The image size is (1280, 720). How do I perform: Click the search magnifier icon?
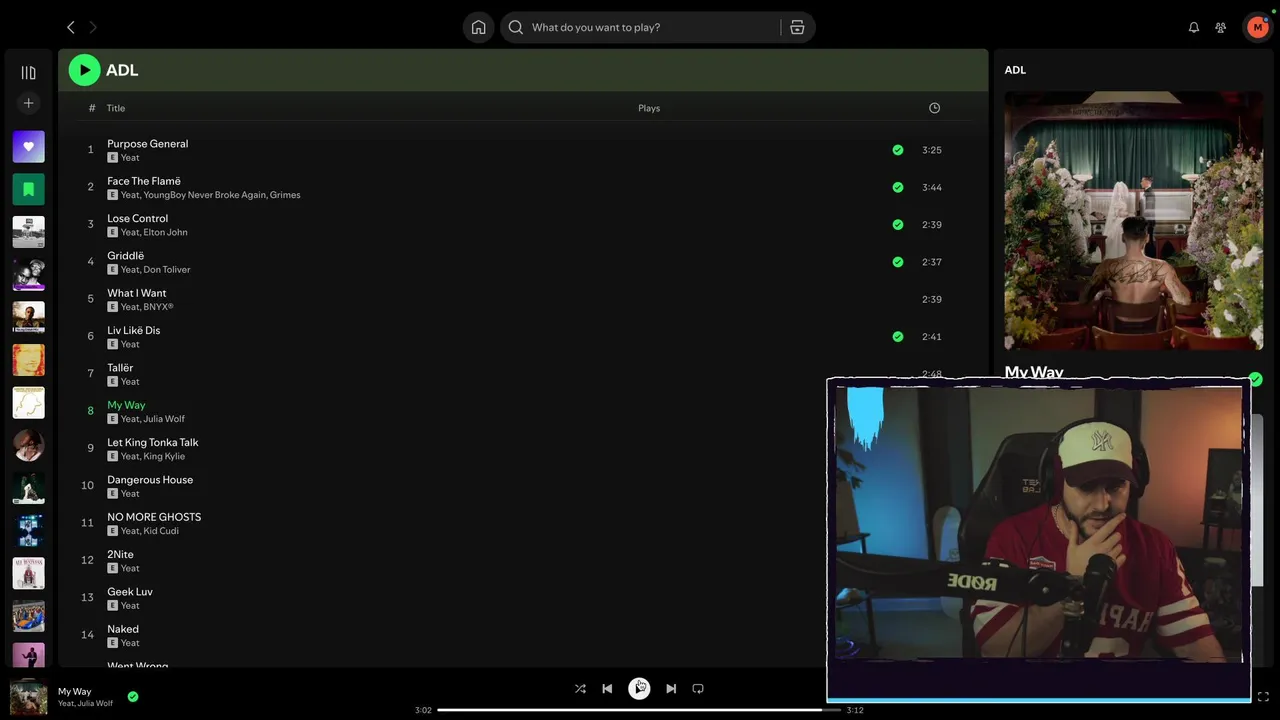click(516, 27)
